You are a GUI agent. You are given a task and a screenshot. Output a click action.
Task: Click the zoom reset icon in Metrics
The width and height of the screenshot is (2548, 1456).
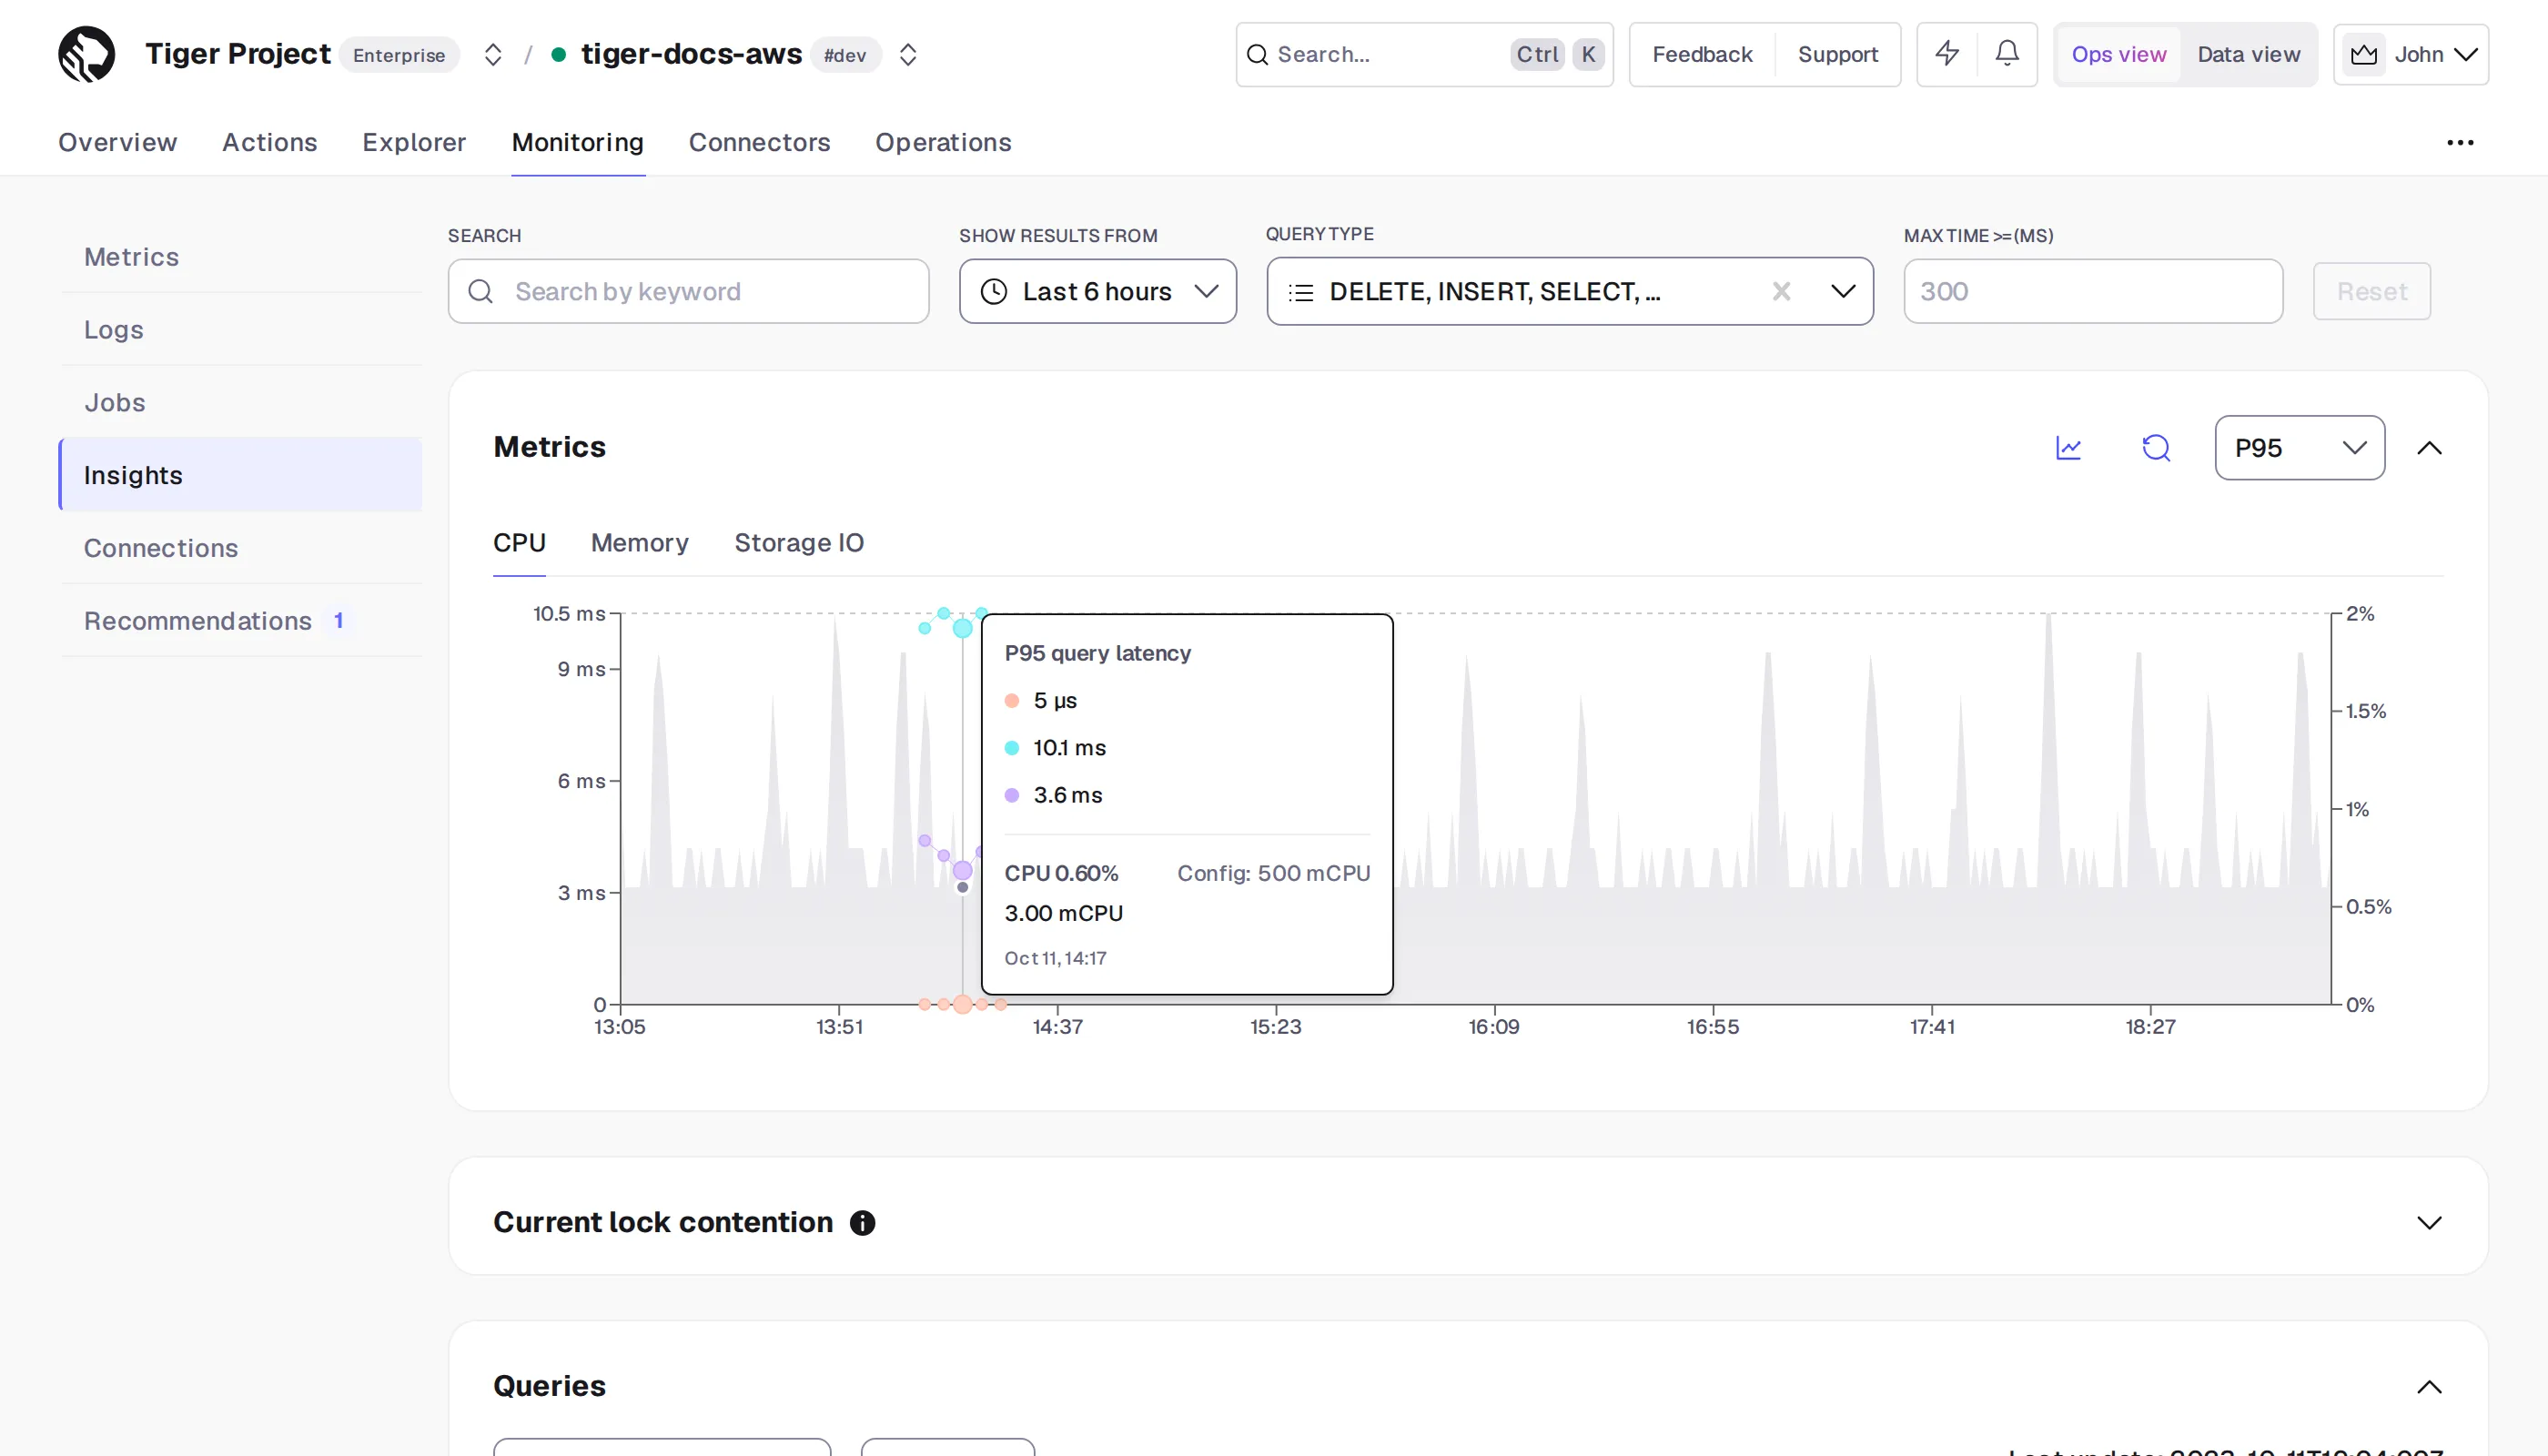(2156, 448)
